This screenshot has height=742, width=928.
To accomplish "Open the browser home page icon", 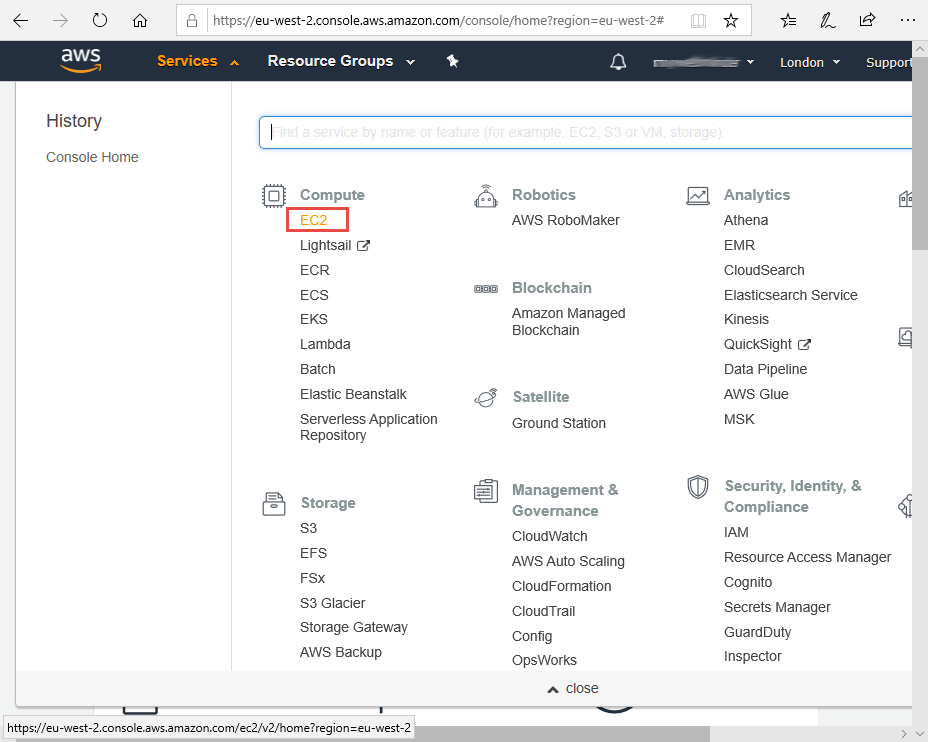I will click(140, 21).
